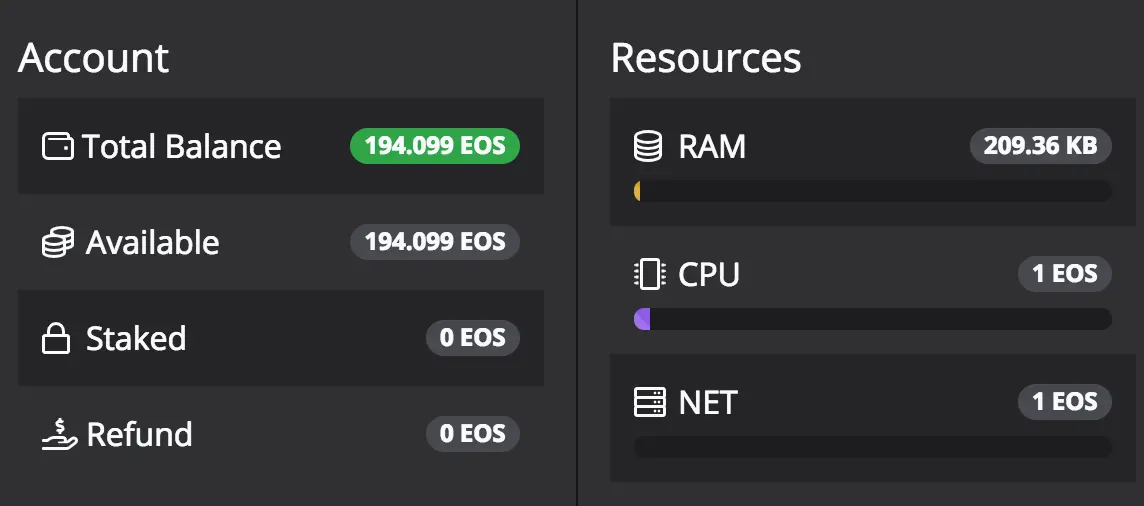Click the green 194.099 EOS total balance badge
This screenshot has width=1144, height=506.
click(435, 147)
